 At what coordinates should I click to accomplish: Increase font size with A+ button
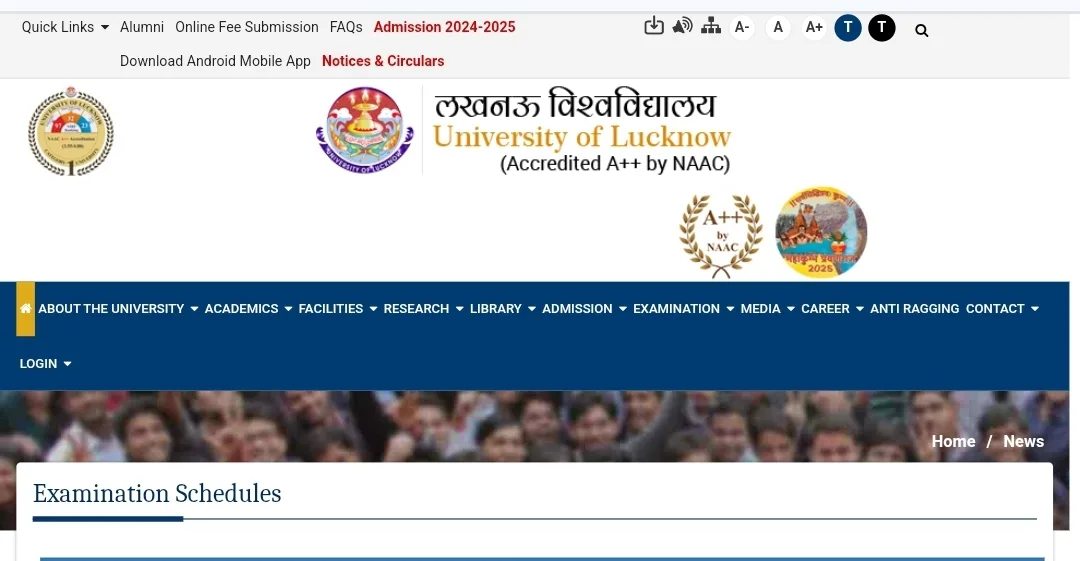(x=814, y=28)
